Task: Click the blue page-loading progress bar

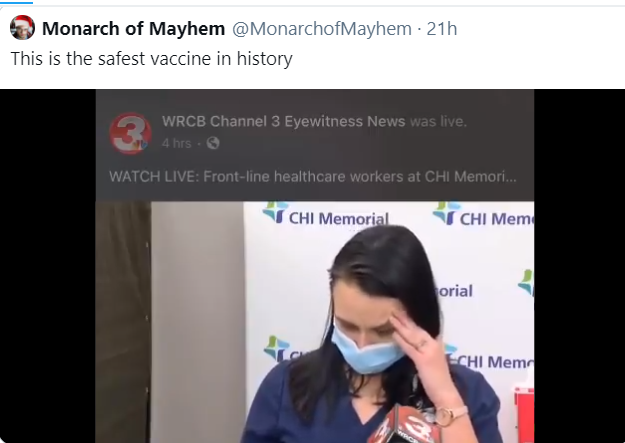Action: click(16, 2)
